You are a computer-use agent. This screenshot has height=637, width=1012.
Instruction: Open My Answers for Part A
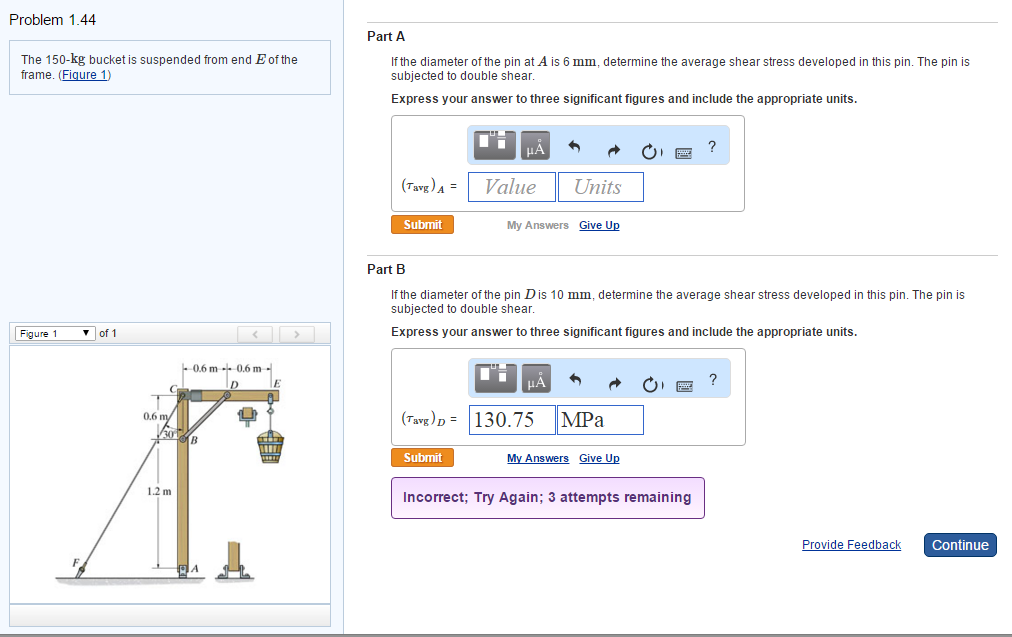(537, 225)
